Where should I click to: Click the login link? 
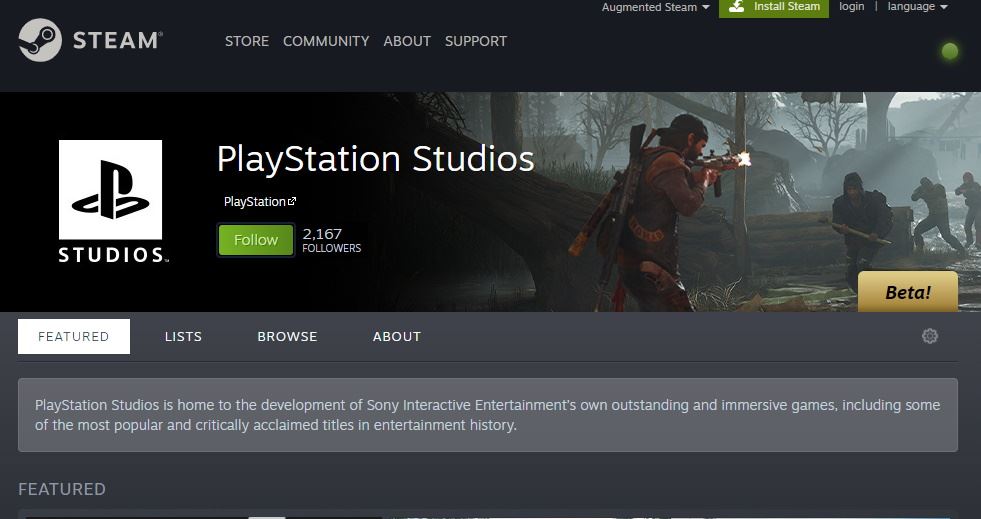point(851,6)
